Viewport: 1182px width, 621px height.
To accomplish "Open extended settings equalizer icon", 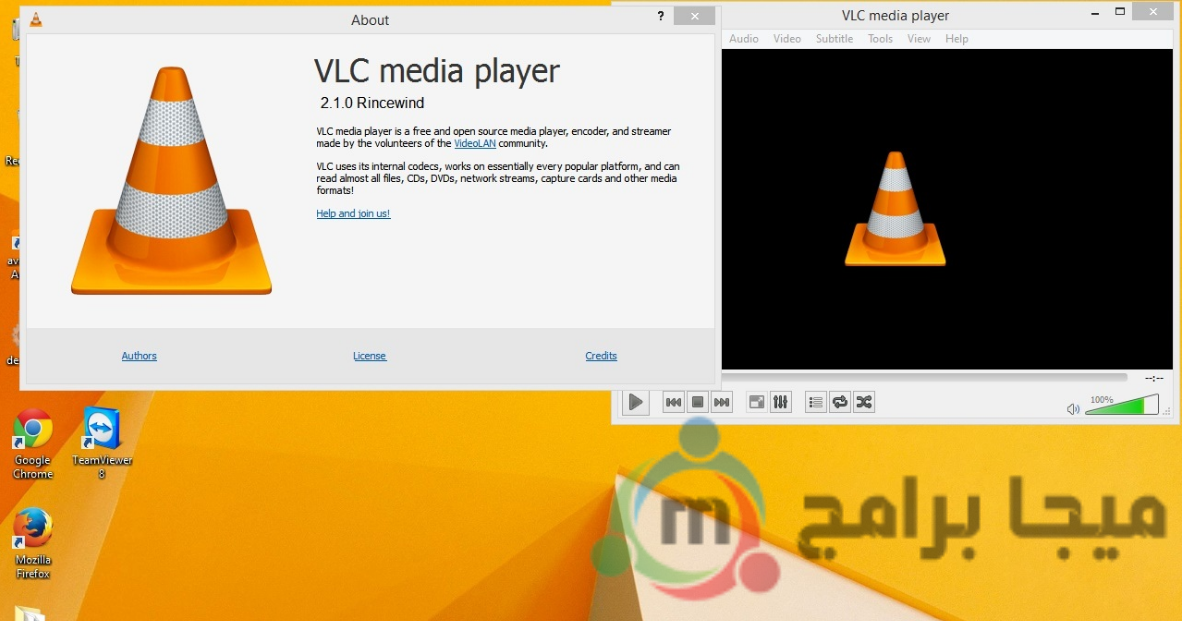I will coord(780,402).
